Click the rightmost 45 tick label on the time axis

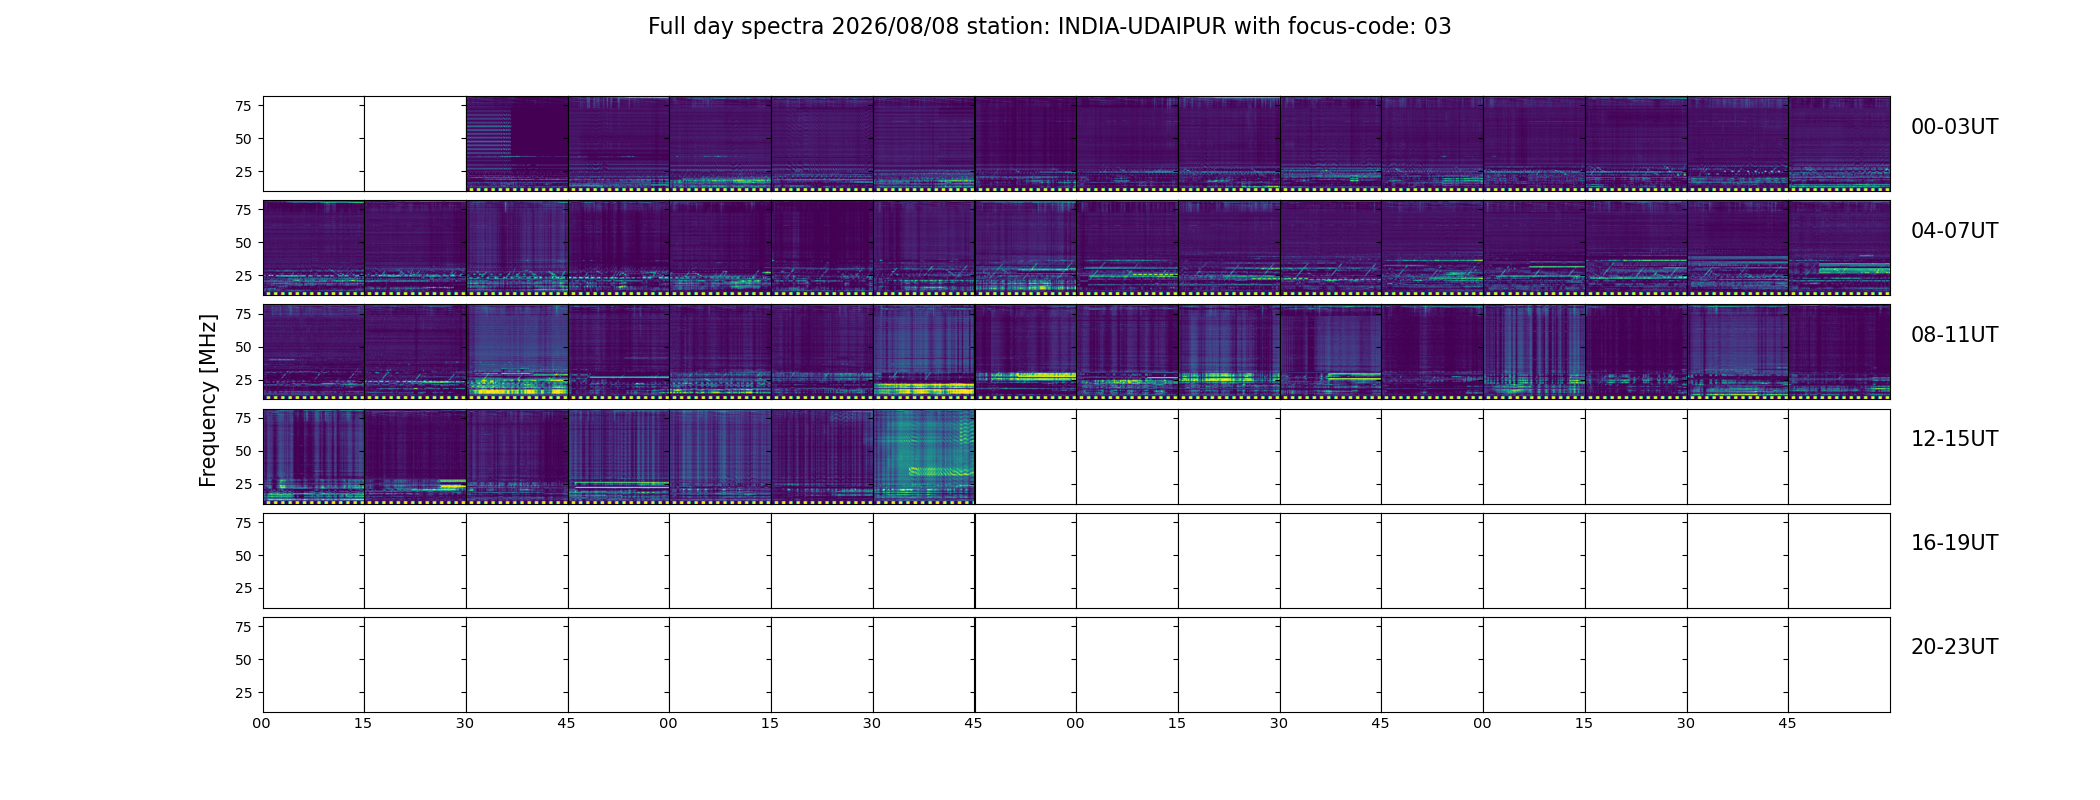tap(1787, 724)
